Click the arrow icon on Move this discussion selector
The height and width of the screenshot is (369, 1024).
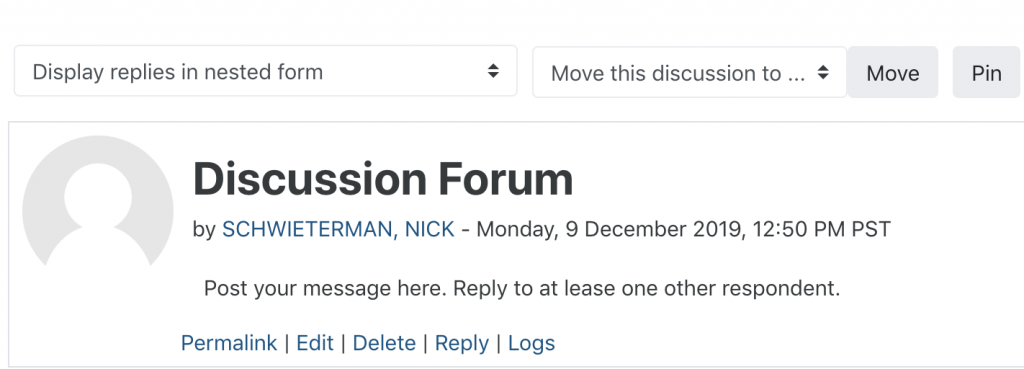pos(824,72)
